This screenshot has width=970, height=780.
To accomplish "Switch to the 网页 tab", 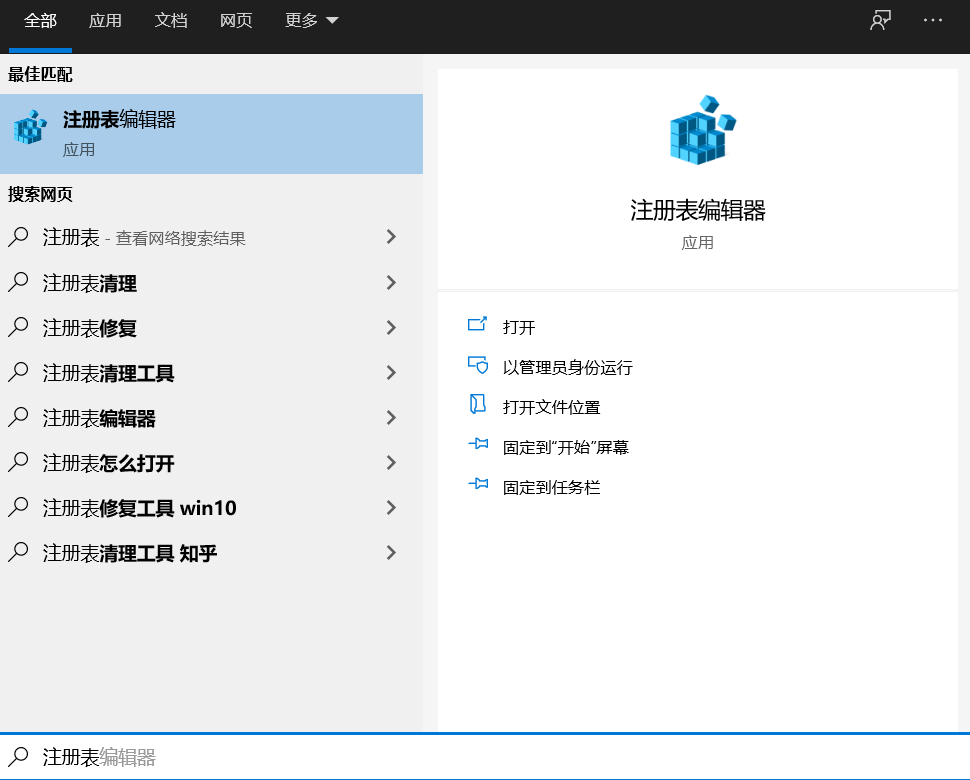I will point(236,21).
